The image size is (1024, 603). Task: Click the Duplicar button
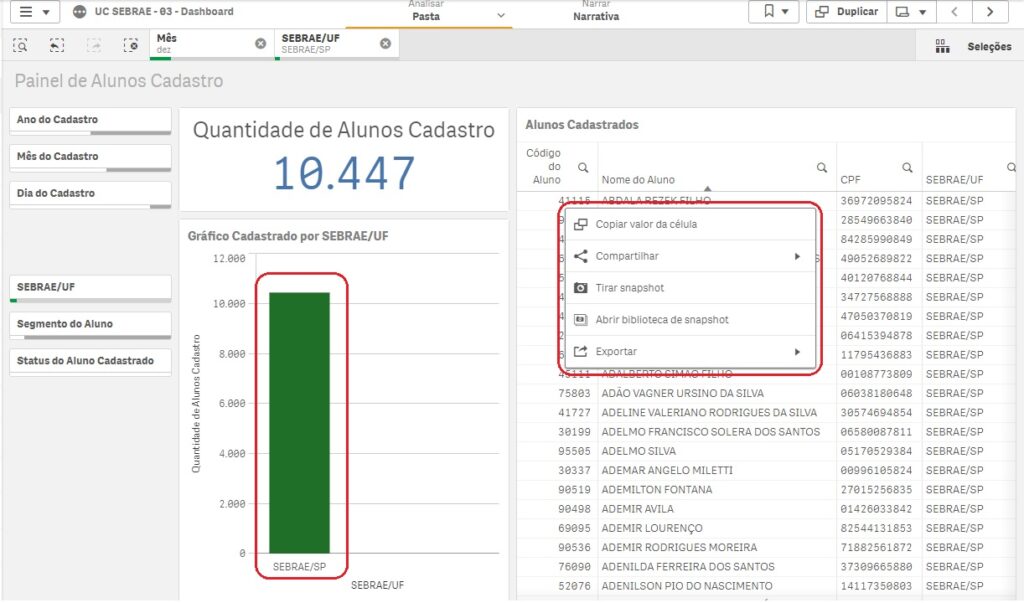(847, 12)
